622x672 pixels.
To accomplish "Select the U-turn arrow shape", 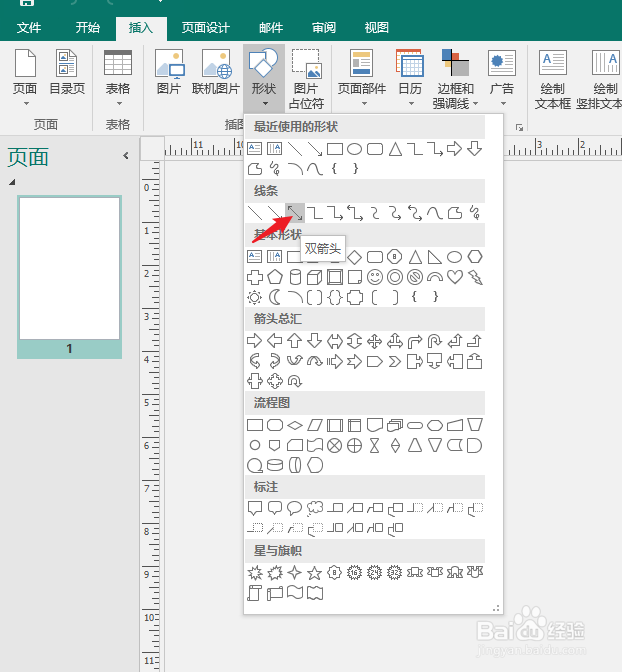I will pyautogui.click(x=435, y=341).
